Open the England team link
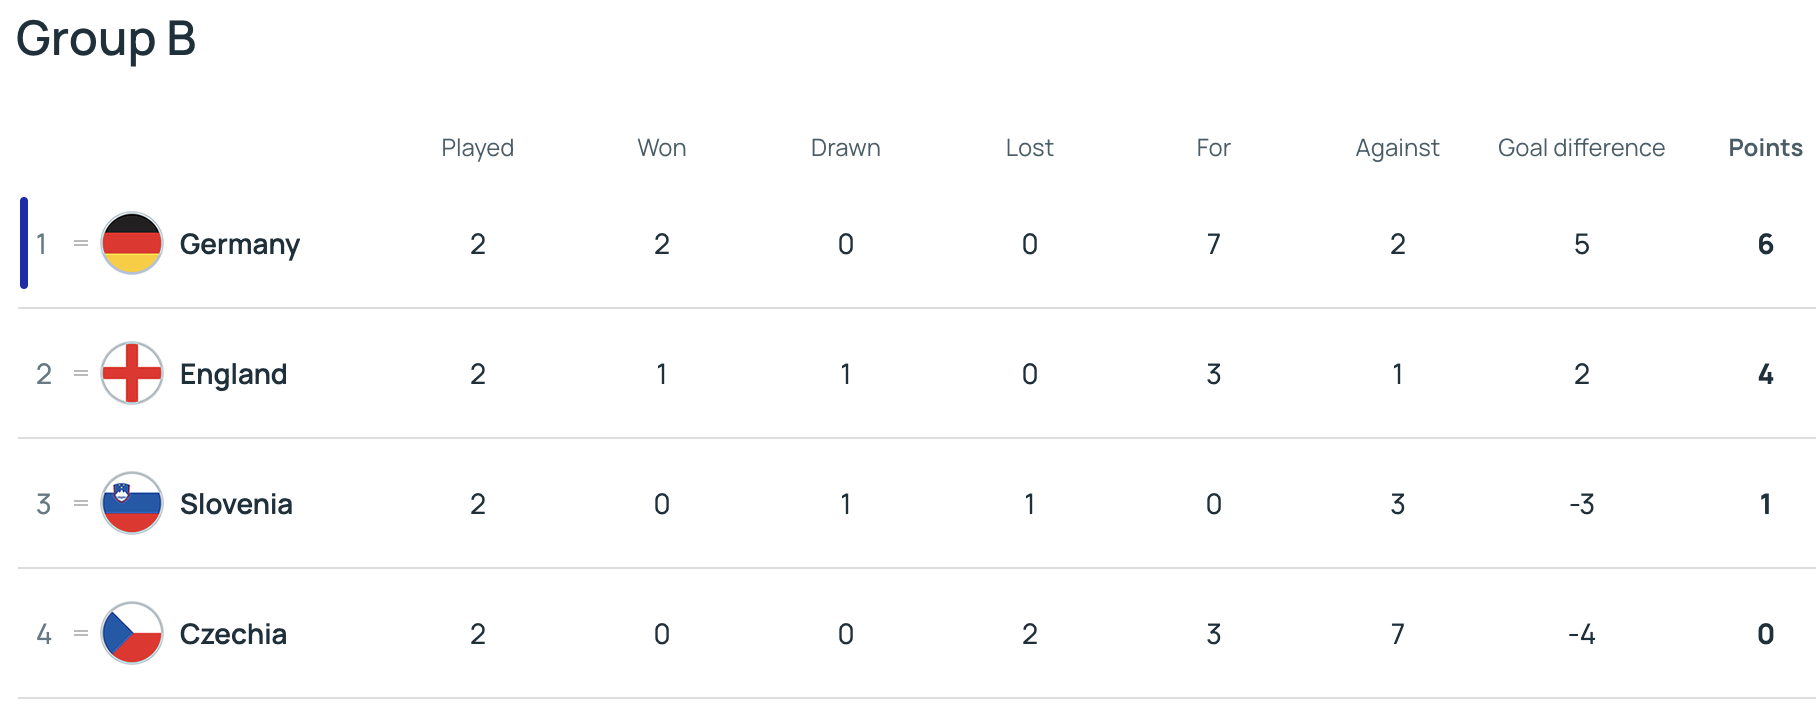 233,375
